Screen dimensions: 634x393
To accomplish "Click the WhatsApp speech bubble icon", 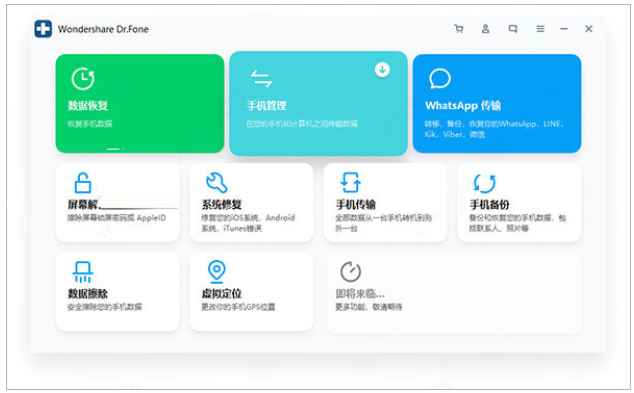I will (440, 78).
